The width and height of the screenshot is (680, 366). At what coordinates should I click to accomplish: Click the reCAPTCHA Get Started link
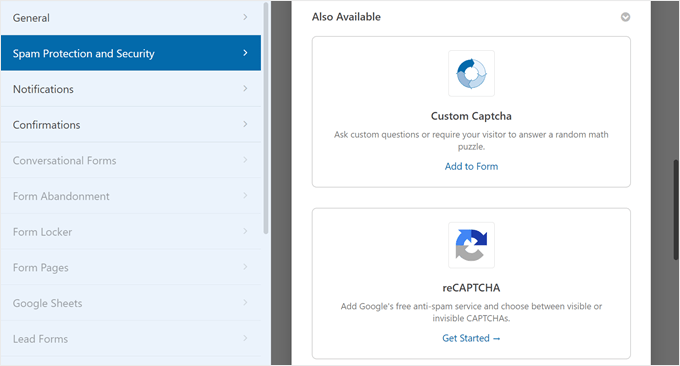[471, 338]
